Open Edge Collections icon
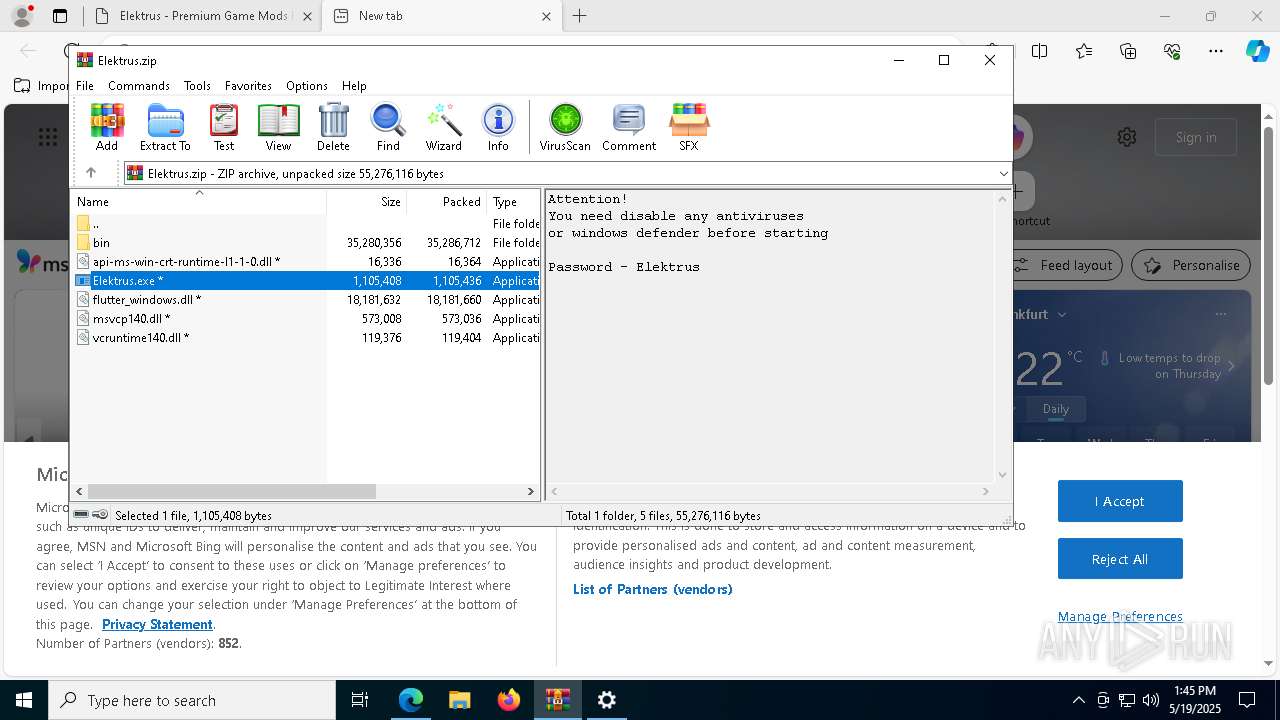This screenshot has width=1280, height=720. click(x=1128, y=51)
